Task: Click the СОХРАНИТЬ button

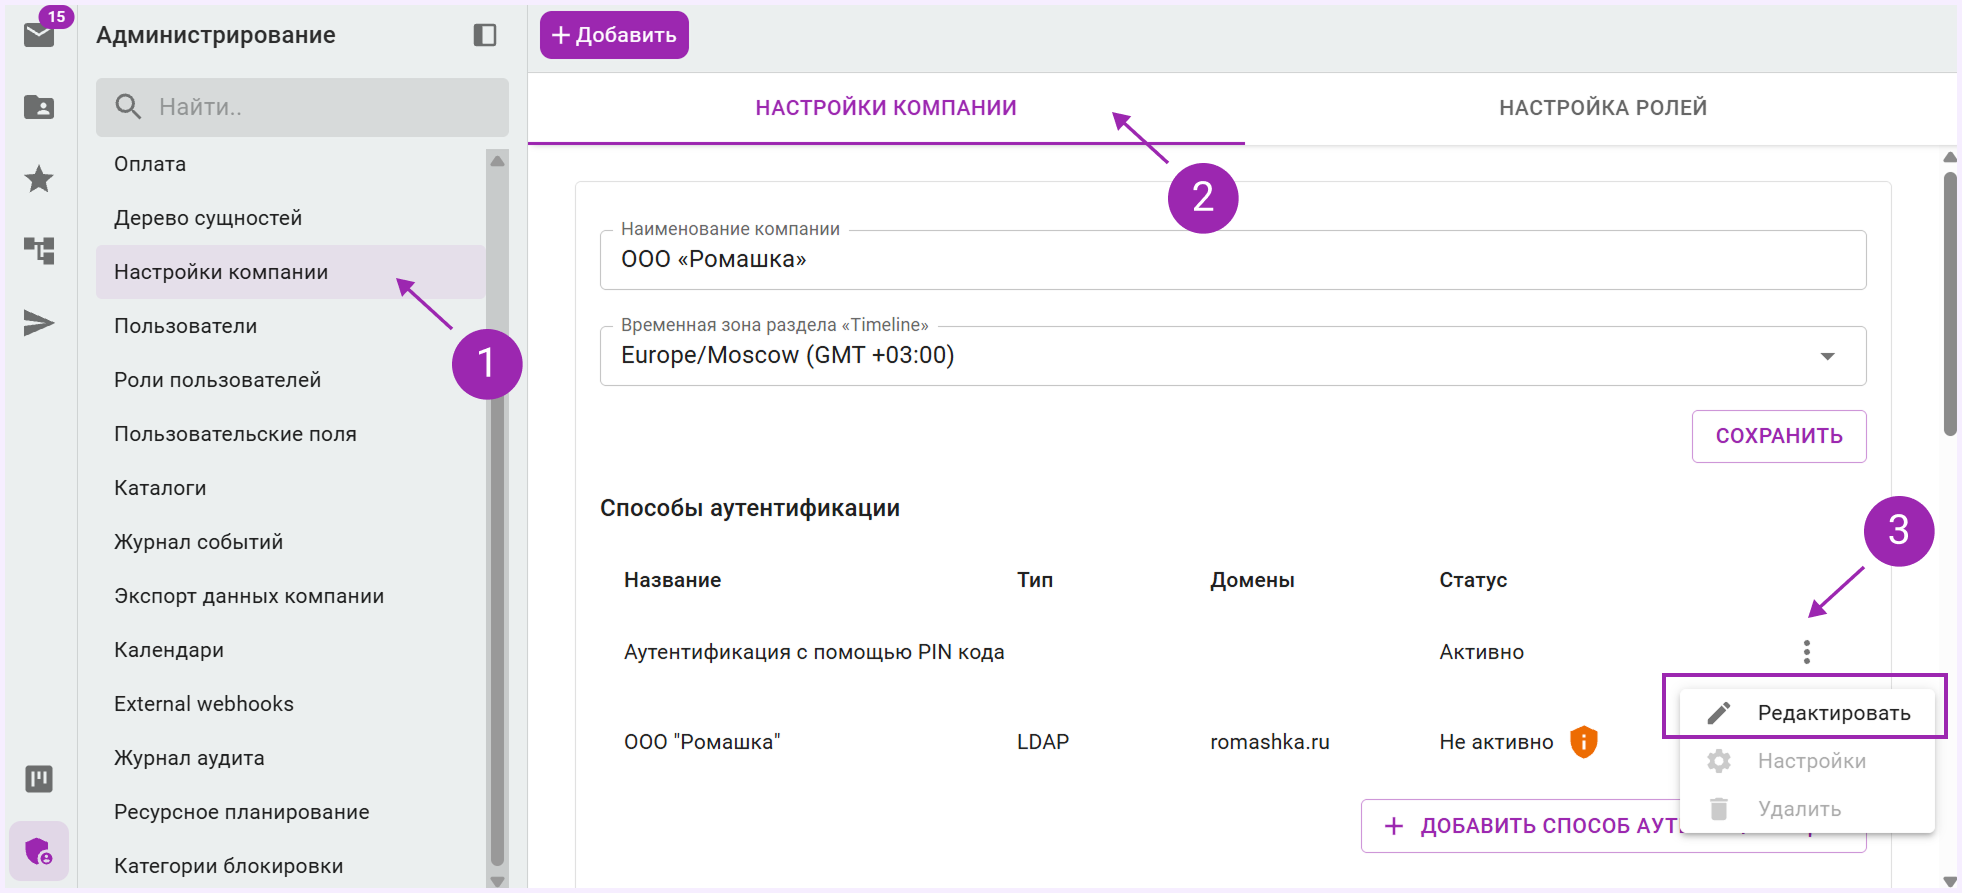Action: pyautogui.click(x=1779, y=436)
